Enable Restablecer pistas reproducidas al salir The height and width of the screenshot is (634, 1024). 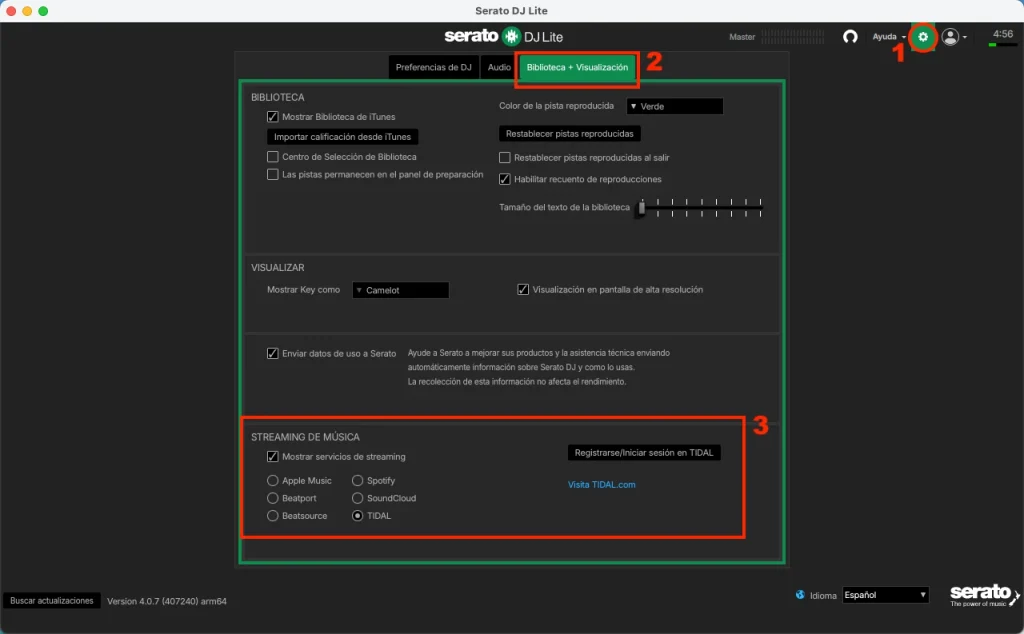[504, 157]
